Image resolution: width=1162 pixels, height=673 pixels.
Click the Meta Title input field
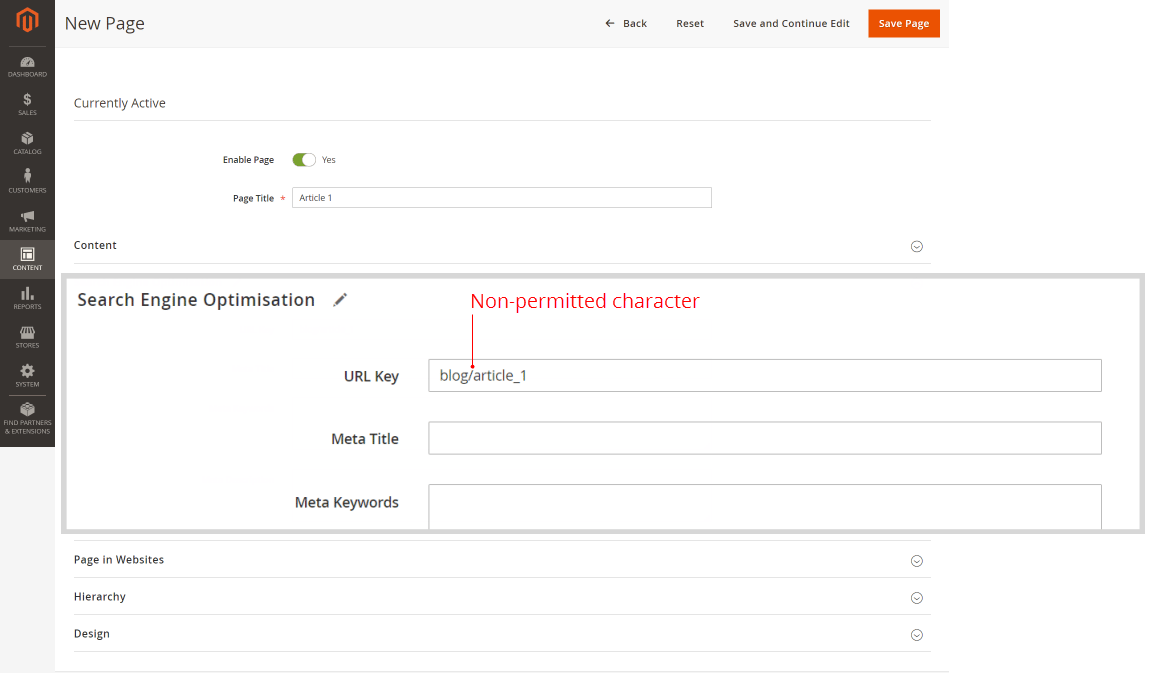click(x=764, y=438)
